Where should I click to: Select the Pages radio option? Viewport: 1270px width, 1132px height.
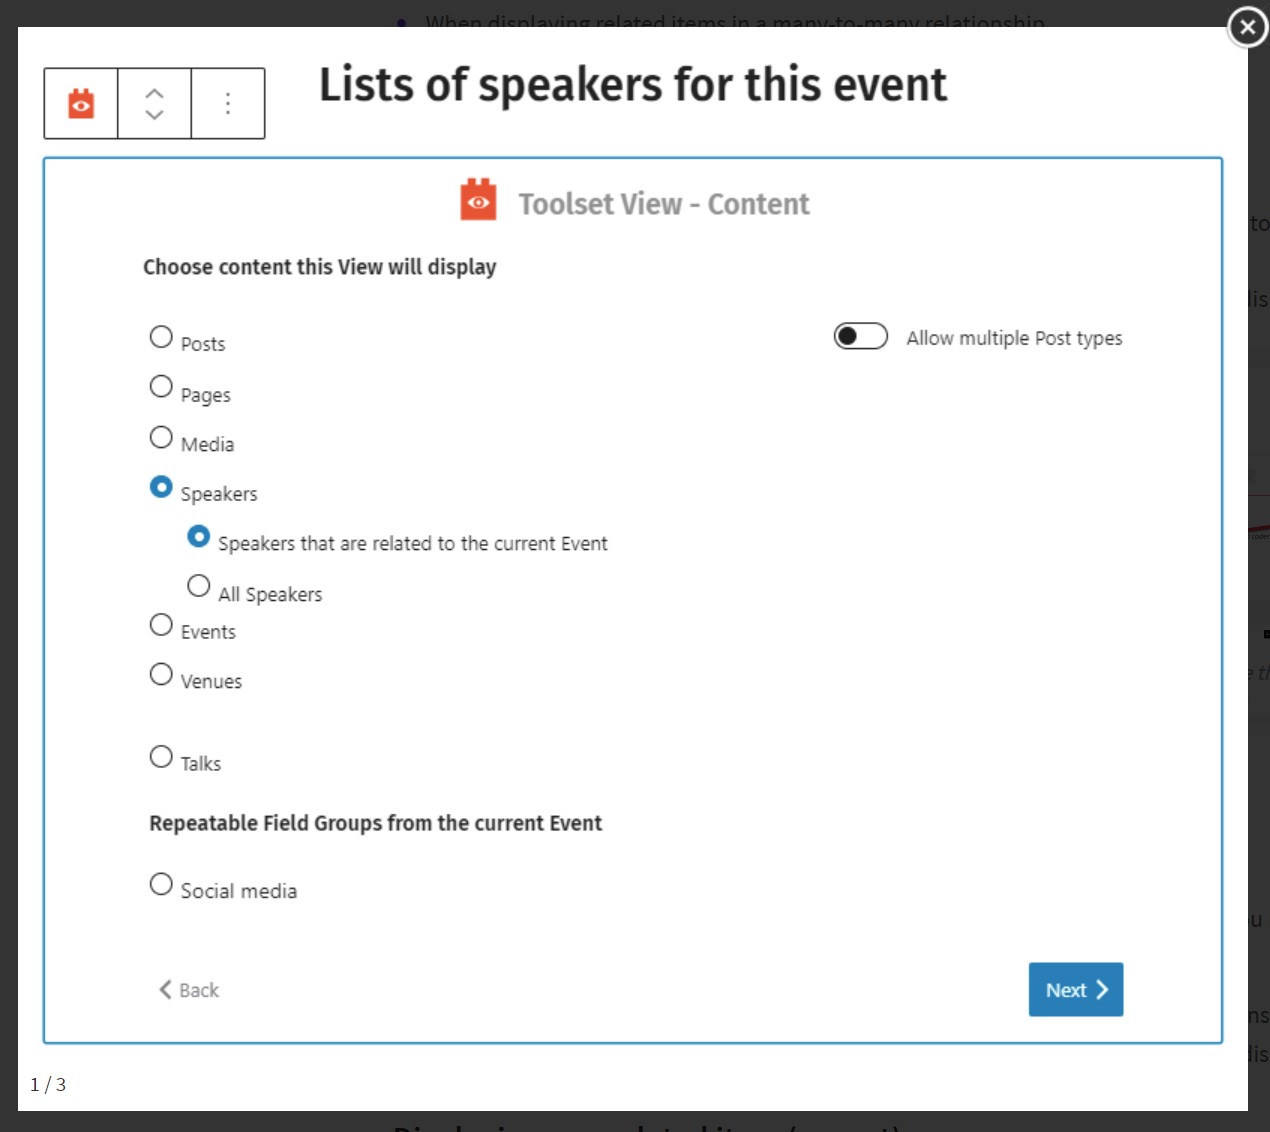(x=161, y=386)
